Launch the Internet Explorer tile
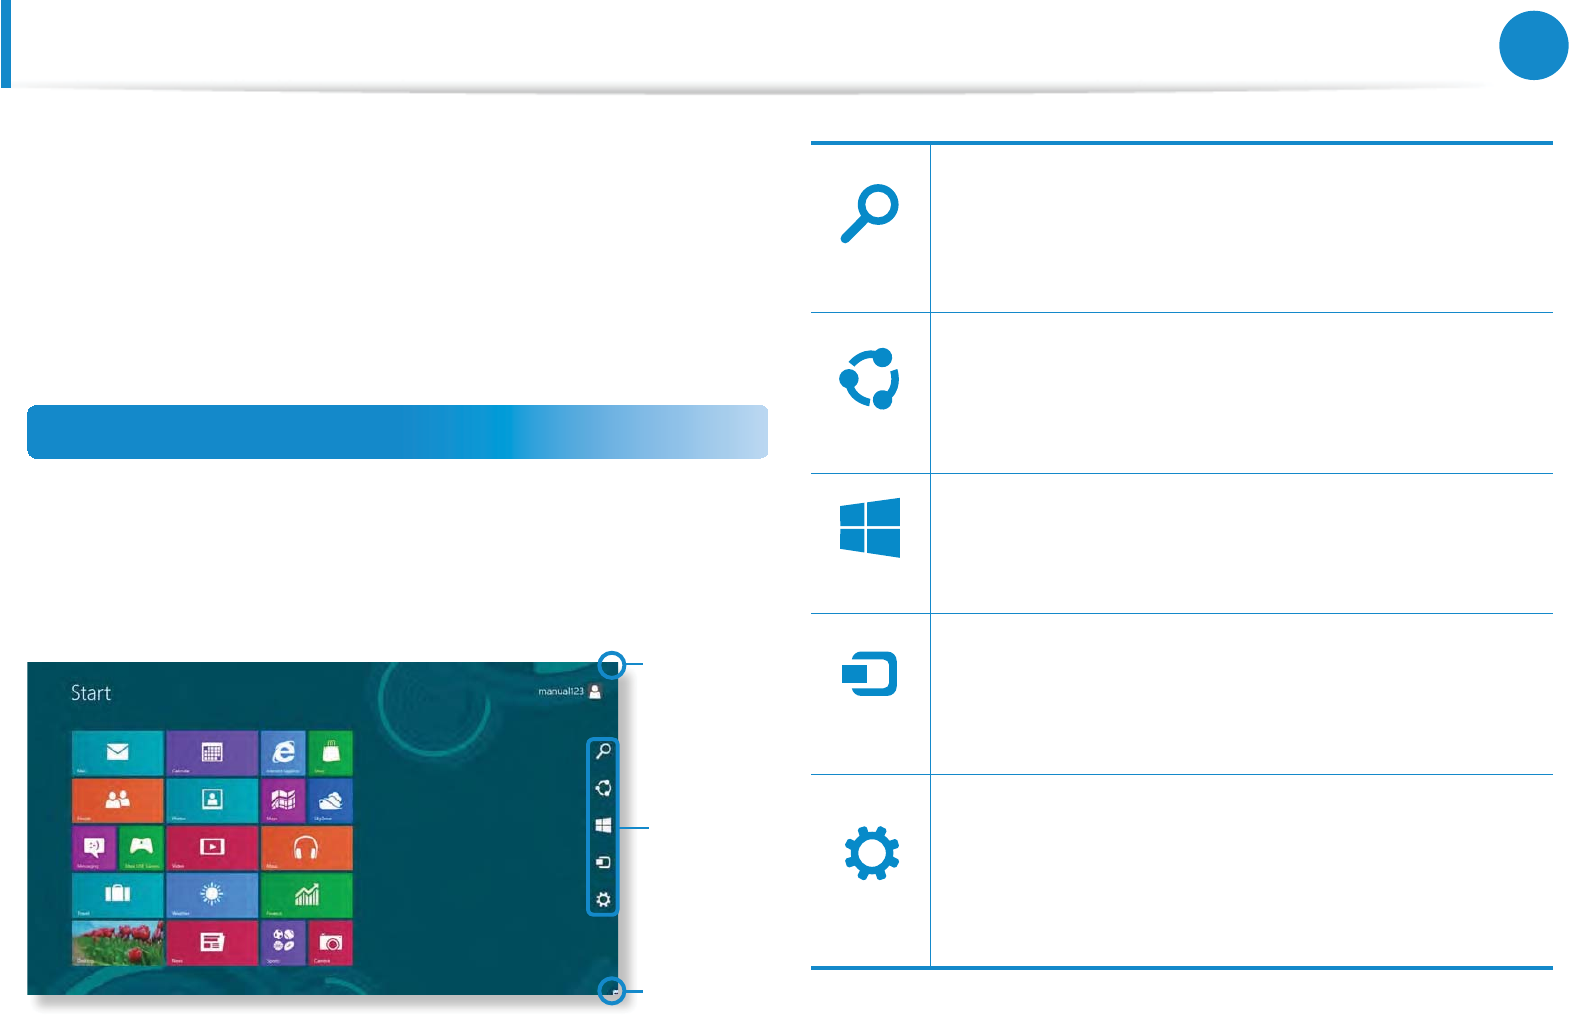1569x1016 pixels. pyautogui.click(x=283, y=753)
